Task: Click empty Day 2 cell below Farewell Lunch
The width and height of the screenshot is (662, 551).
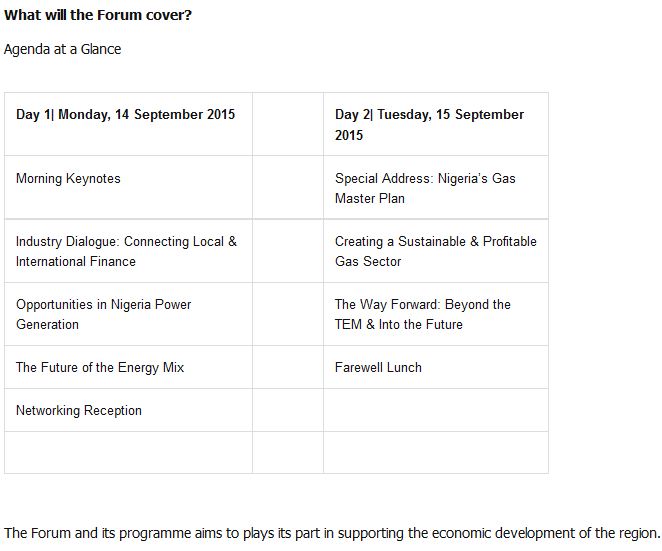Action: (435, 410)
